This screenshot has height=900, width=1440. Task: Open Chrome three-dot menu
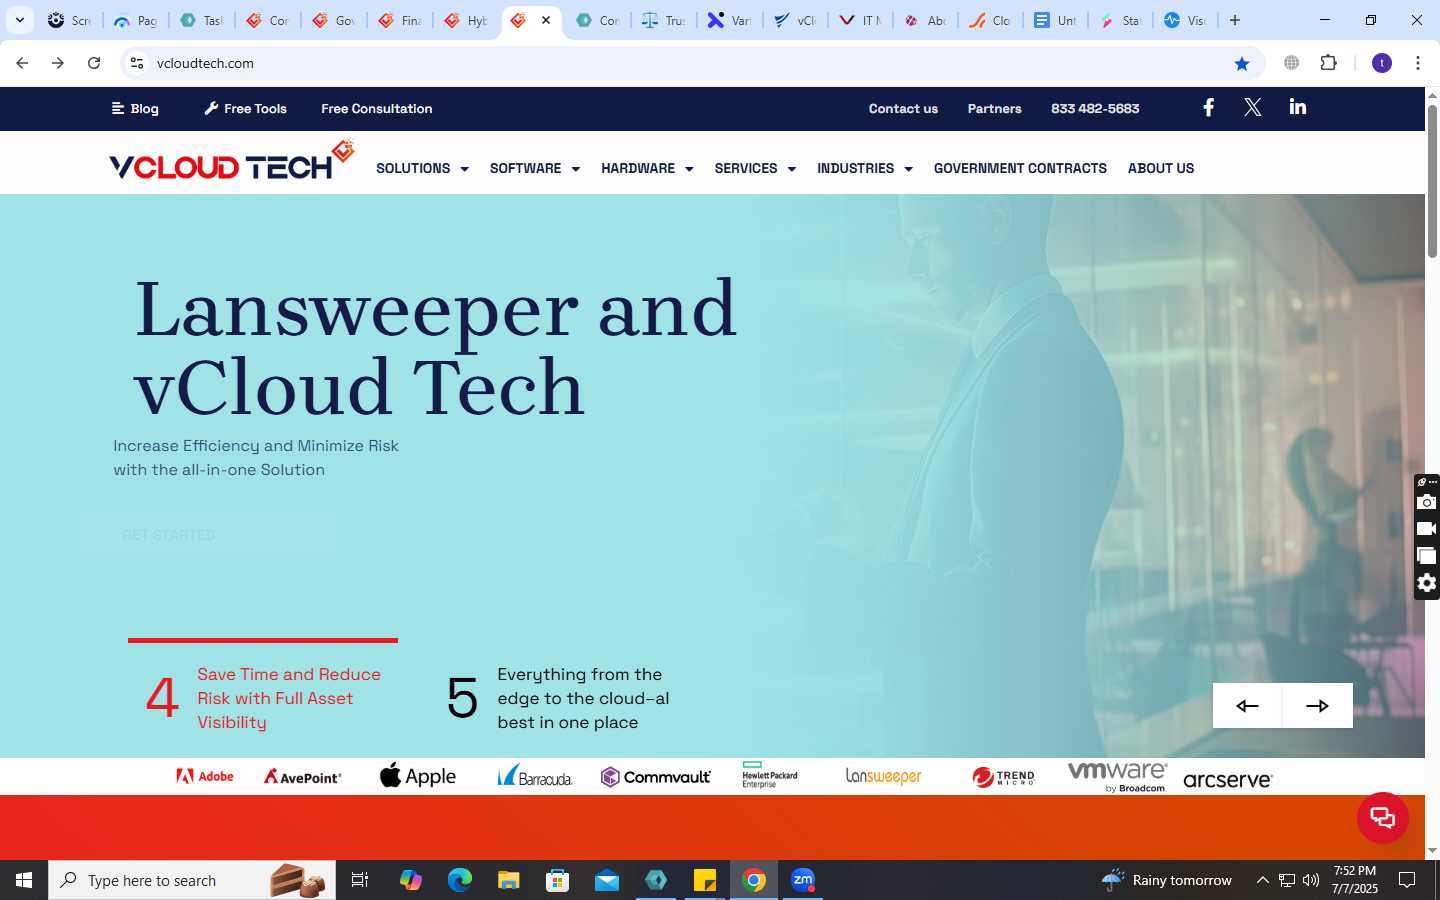(x=1418, y=63)
